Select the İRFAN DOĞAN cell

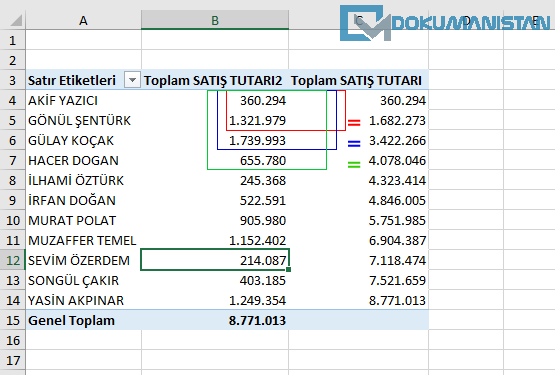pos(84,200)
